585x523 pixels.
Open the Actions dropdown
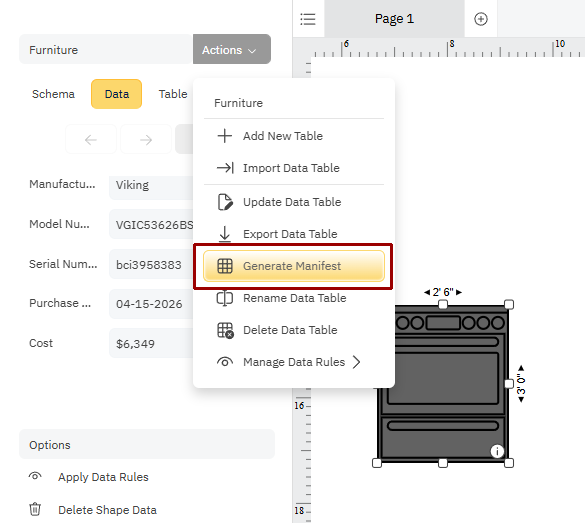click(x=232, y=49)
